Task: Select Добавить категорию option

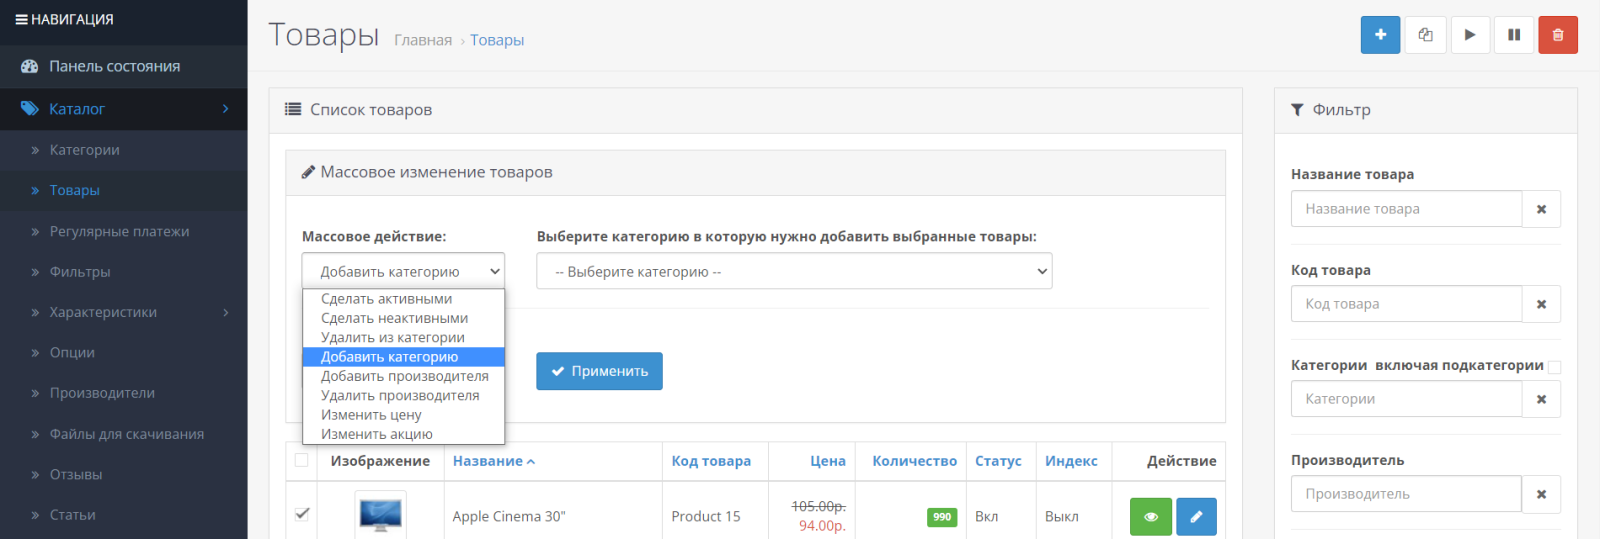Action: (403, 357)
